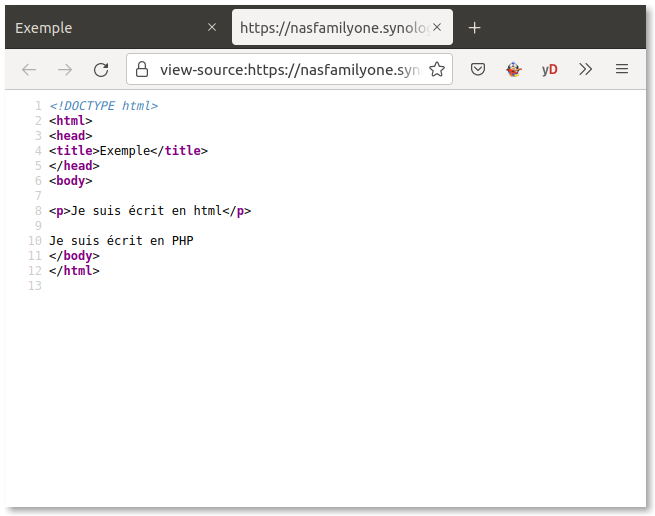
Task: Click the 'Je suis écrit en PHP' line
Action: [121, 241]
